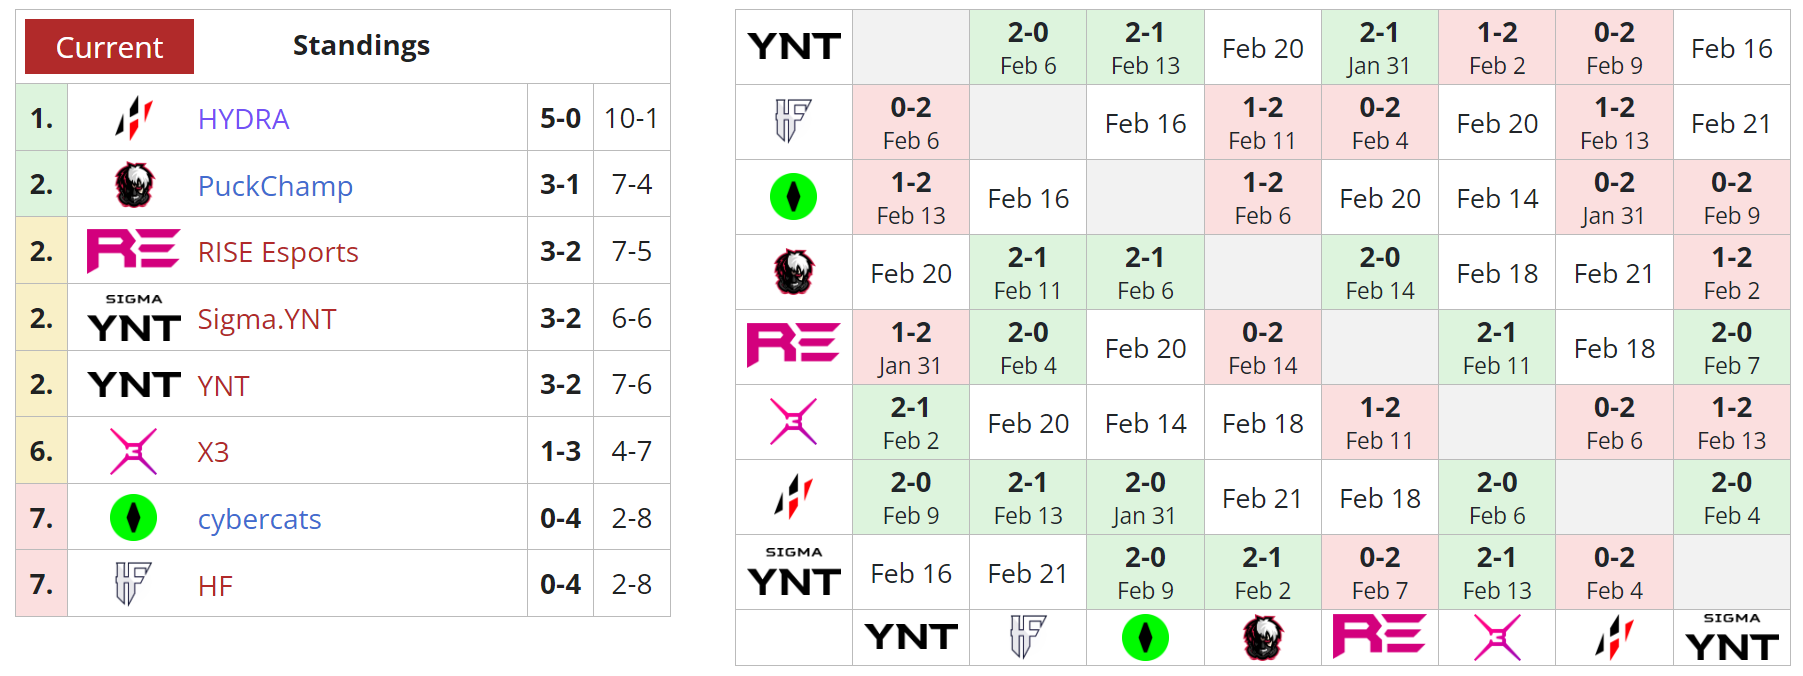Visit the cybercats team link

pos(259,519)
